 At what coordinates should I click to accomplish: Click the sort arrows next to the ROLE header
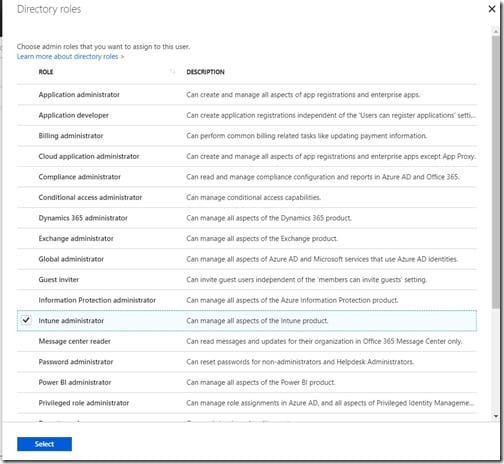(172, 71)
